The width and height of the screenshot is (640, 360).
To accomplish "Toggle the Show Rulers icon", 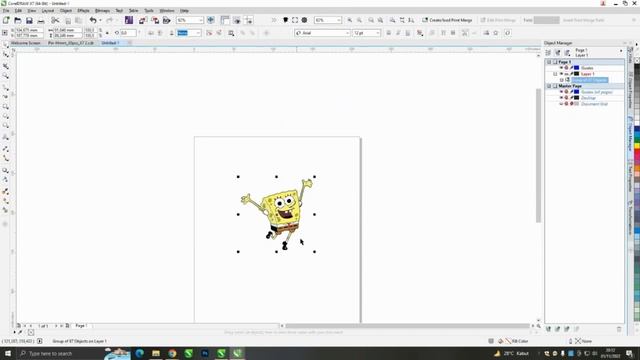I will click(x=225, y=20).
